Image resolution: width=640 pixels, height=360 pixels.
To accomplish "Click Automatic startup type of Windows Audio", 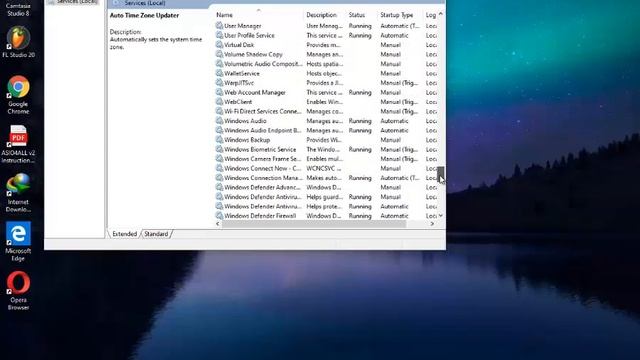I will 394,121.
